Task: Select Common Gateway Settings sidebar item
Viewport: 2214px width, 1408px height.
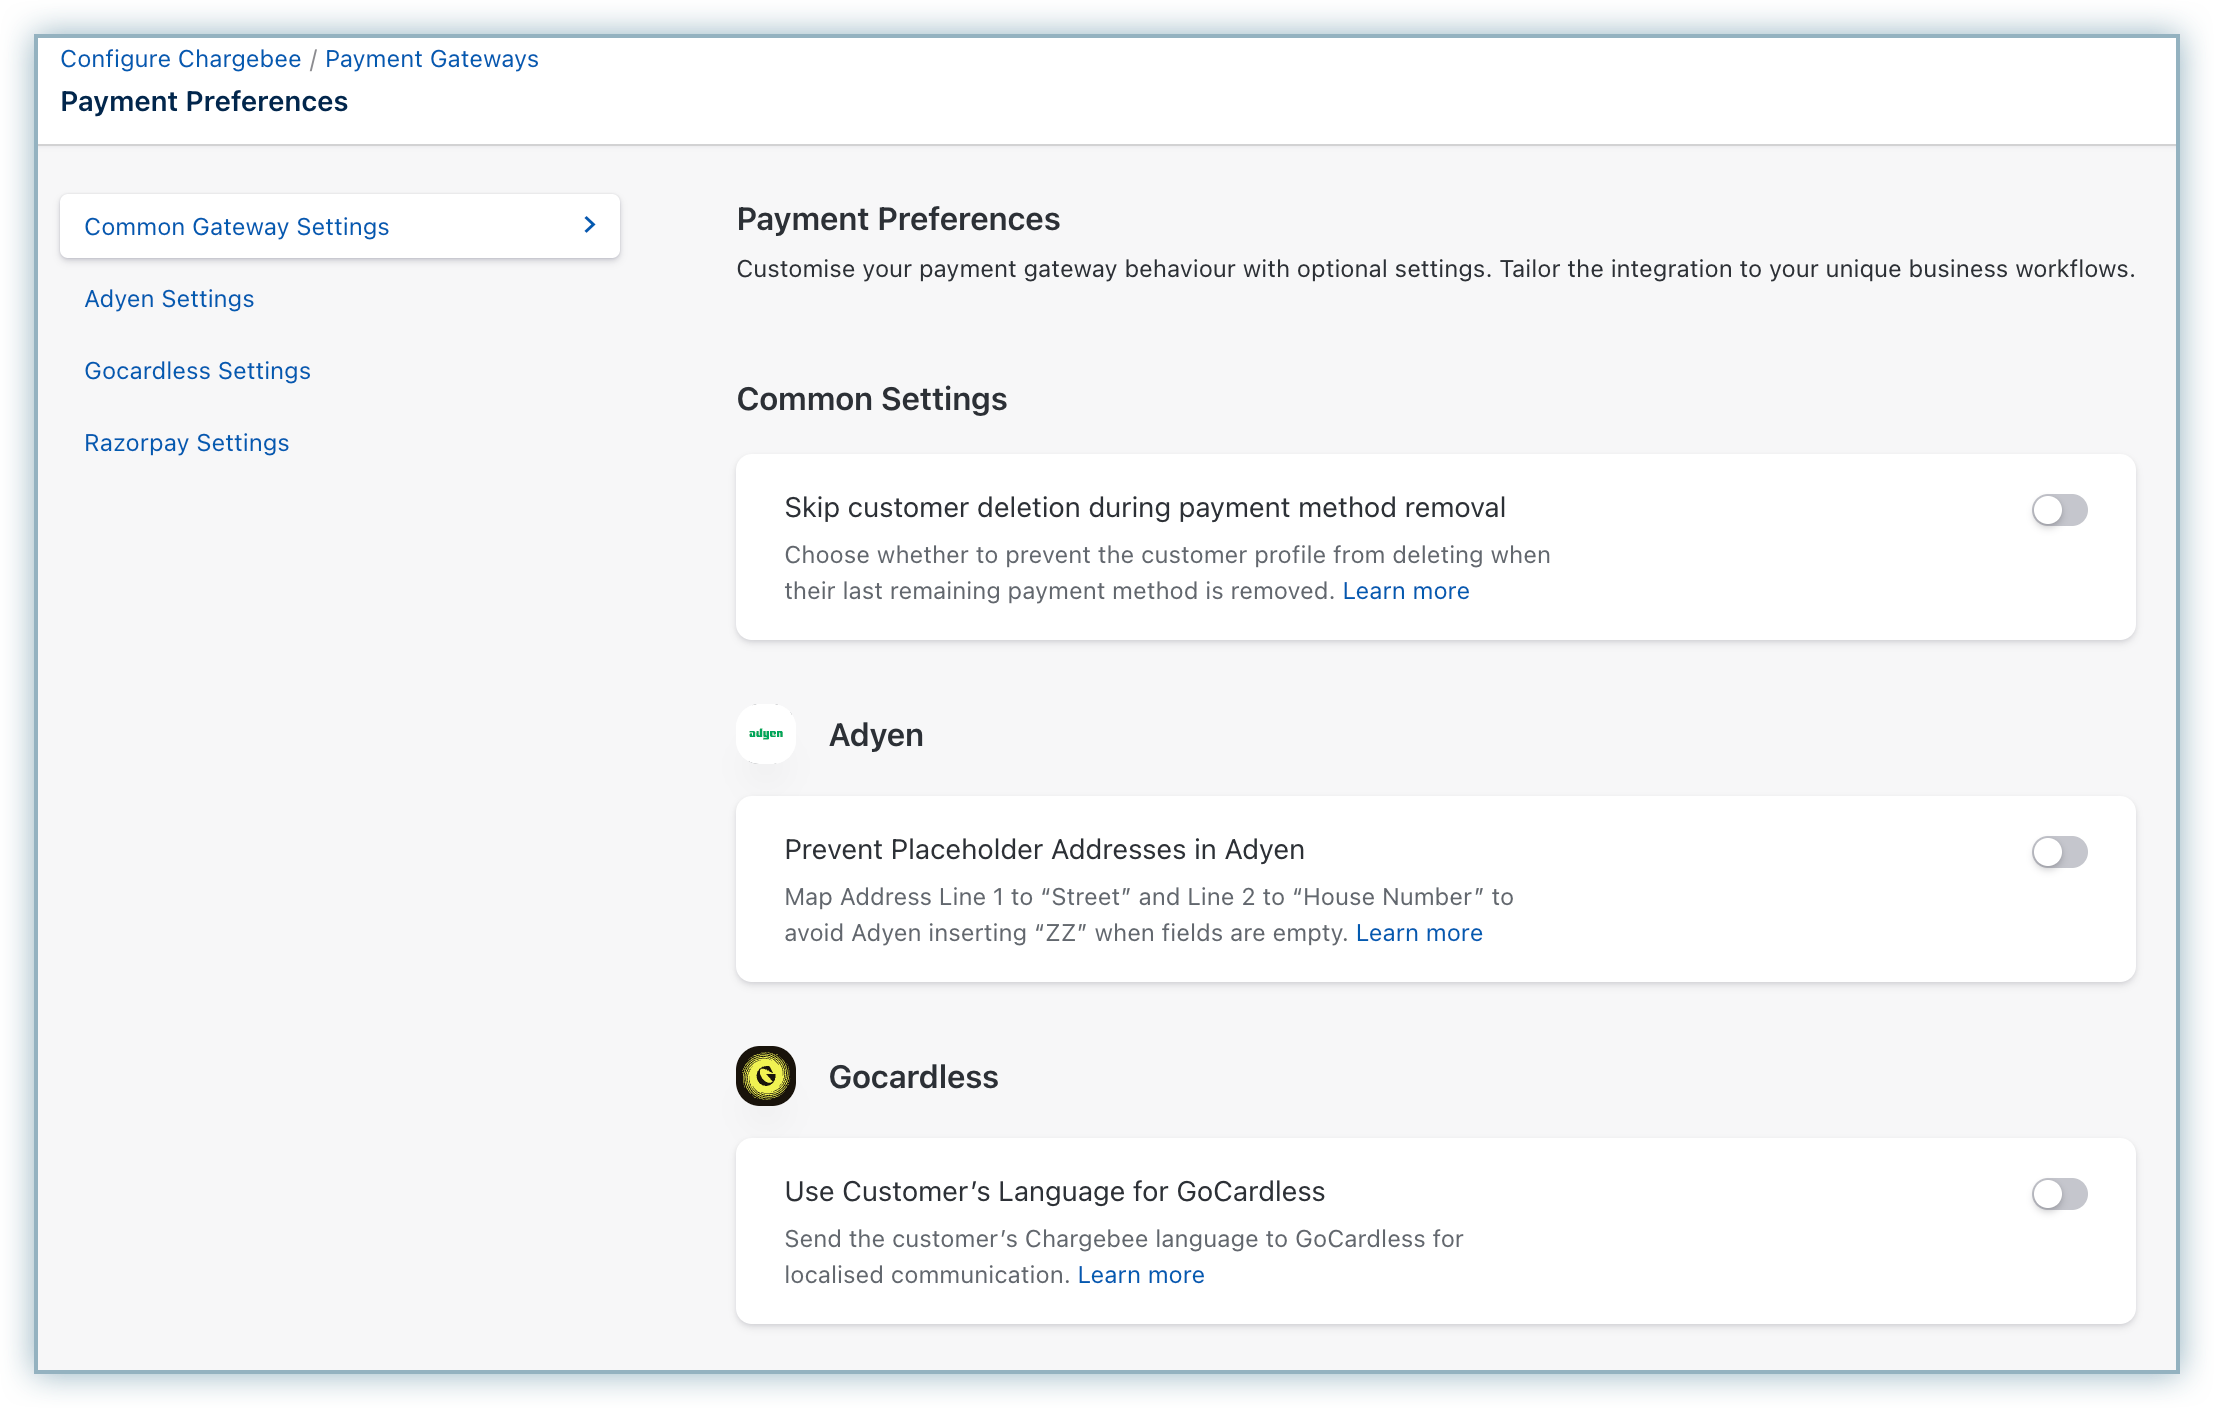Action: click(x=237, y=227)
